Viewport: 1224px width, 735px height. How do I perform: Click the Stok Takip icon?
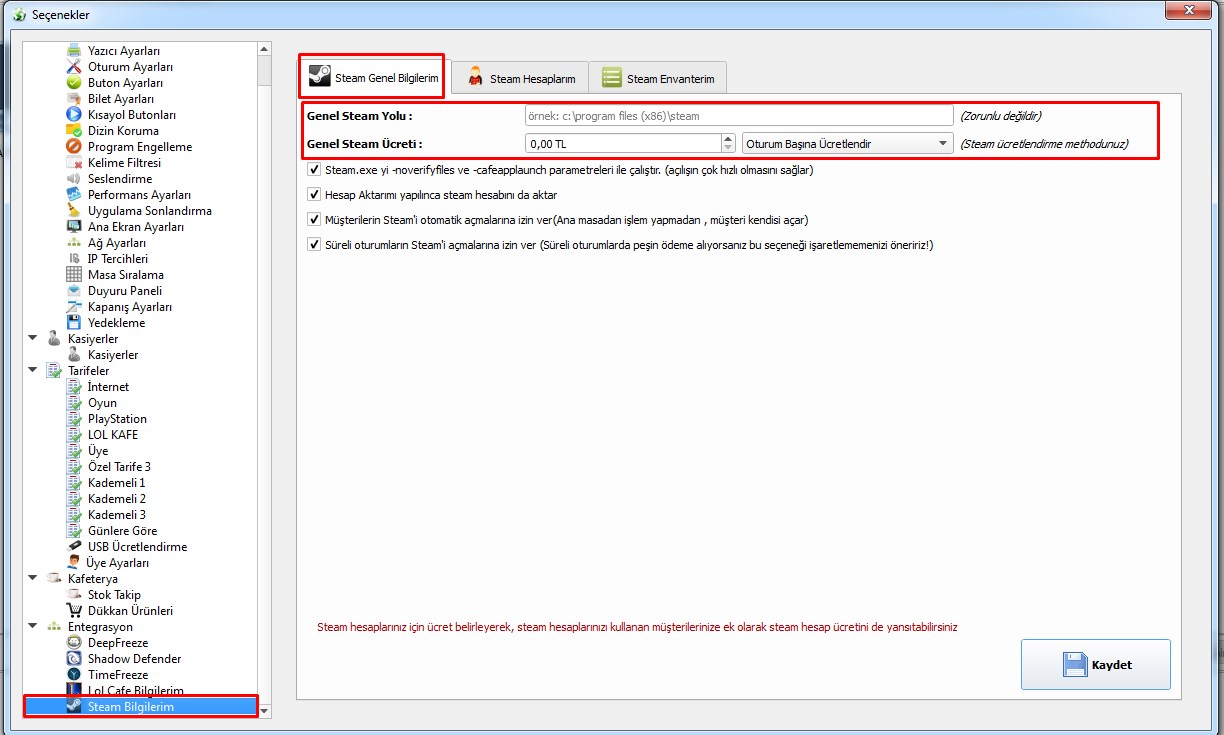(x=74, y=595)
